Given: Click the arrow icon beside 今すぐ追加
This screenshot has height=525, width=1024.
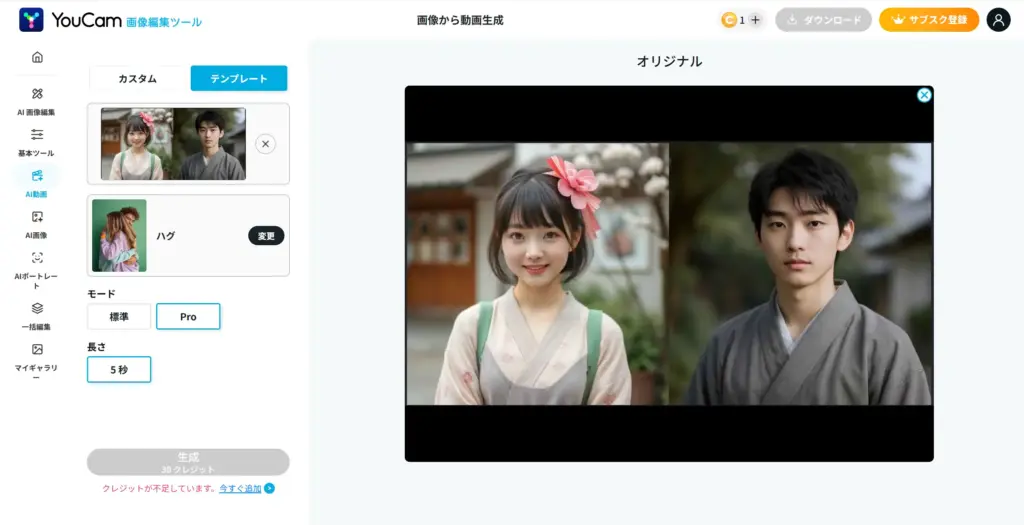Looking at the screenshot, I should click(x=269, y=488).
